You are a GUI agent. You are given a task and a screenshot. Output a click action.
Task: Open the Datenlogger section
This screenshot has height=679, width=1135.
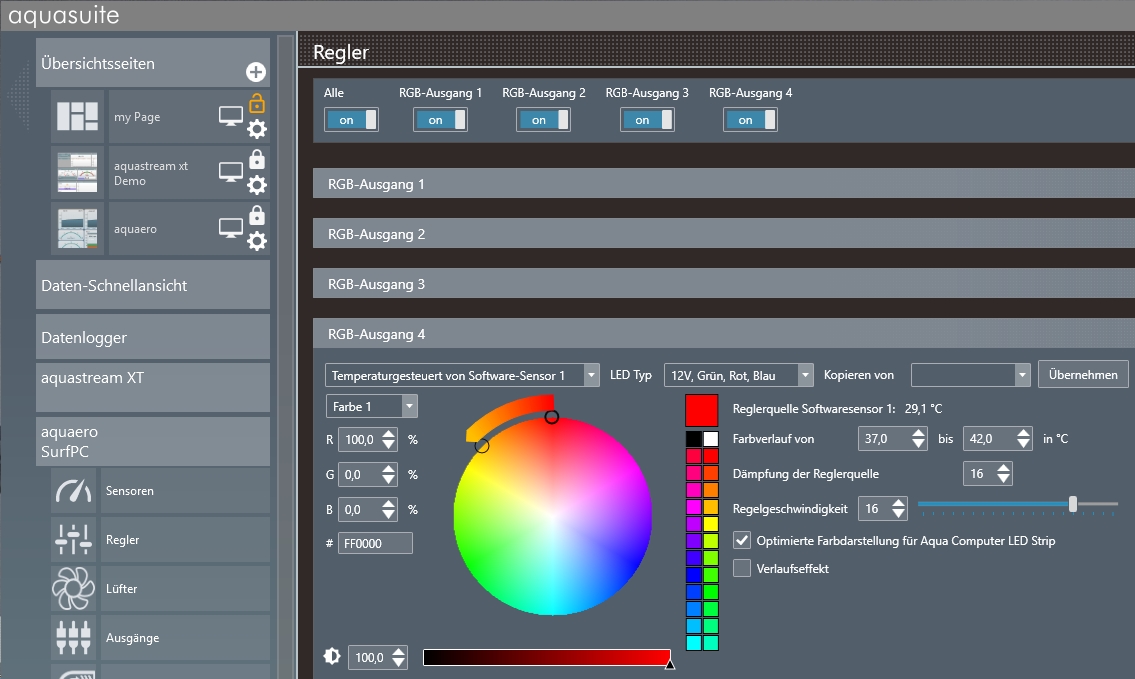click(153, 338)
